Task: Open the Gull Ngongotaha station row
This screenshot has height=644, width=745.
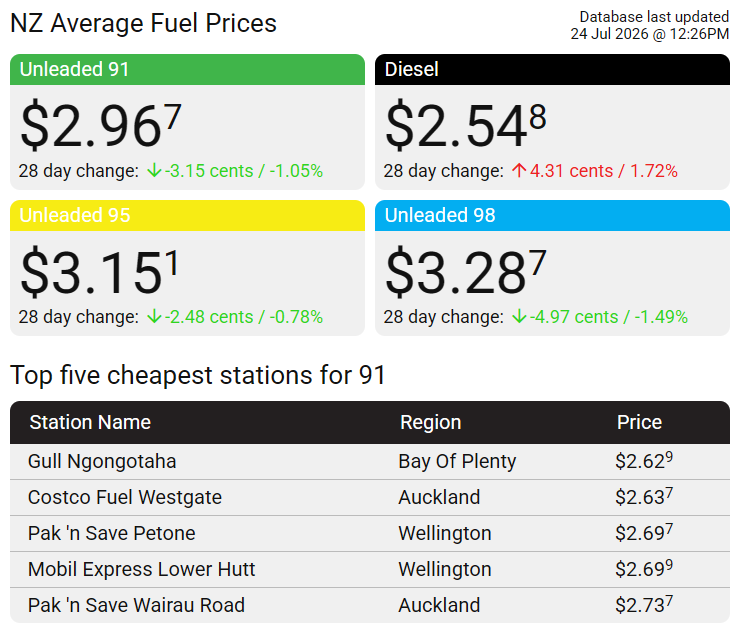Action: point(370,461)
